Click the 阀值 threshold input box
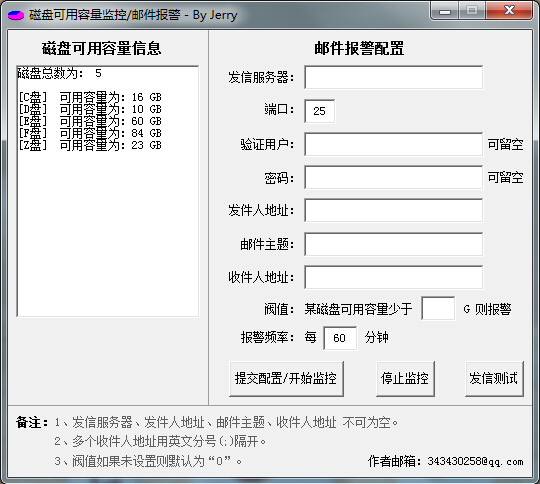Image resolution: width=540 pixels, height=484 pixels. pyautogui.click(x=438, y=308)
